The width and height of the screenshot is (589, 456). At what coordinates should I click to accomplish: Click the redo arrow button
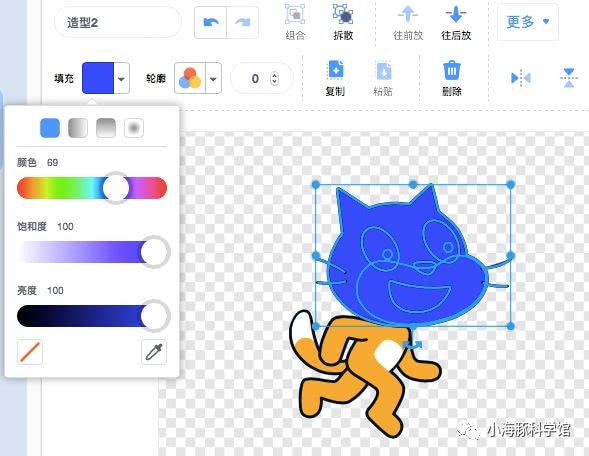click(243, 23)
